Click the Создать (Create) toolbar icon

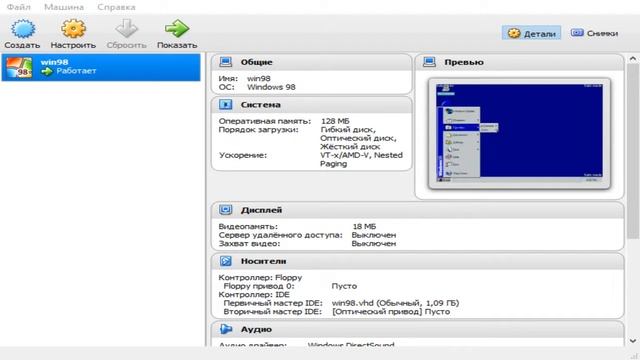tap(22, 29)
